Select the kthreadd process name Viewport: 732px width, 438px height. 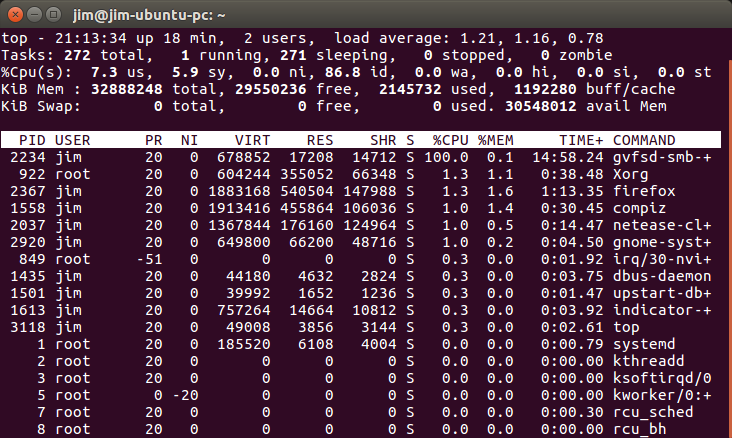point(648,361)
